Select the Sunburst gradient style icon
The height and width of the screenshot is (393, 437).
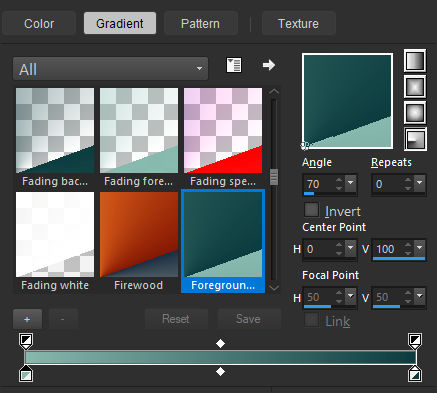pos(415,113)
